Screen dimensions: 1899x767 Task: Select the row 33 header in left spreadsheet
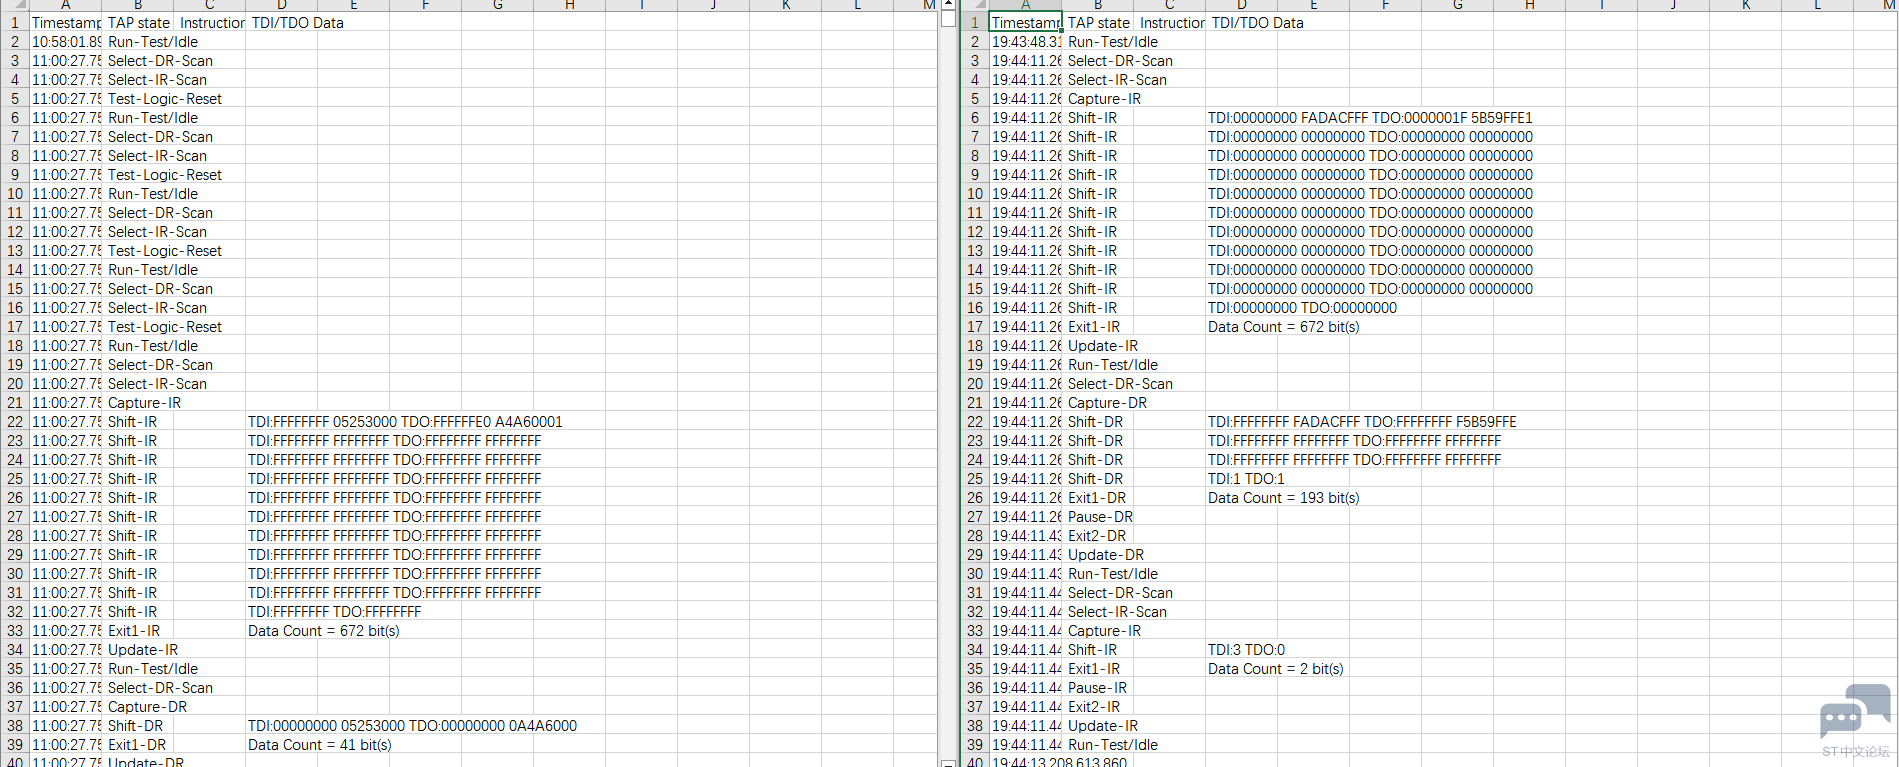pos(15,630)
